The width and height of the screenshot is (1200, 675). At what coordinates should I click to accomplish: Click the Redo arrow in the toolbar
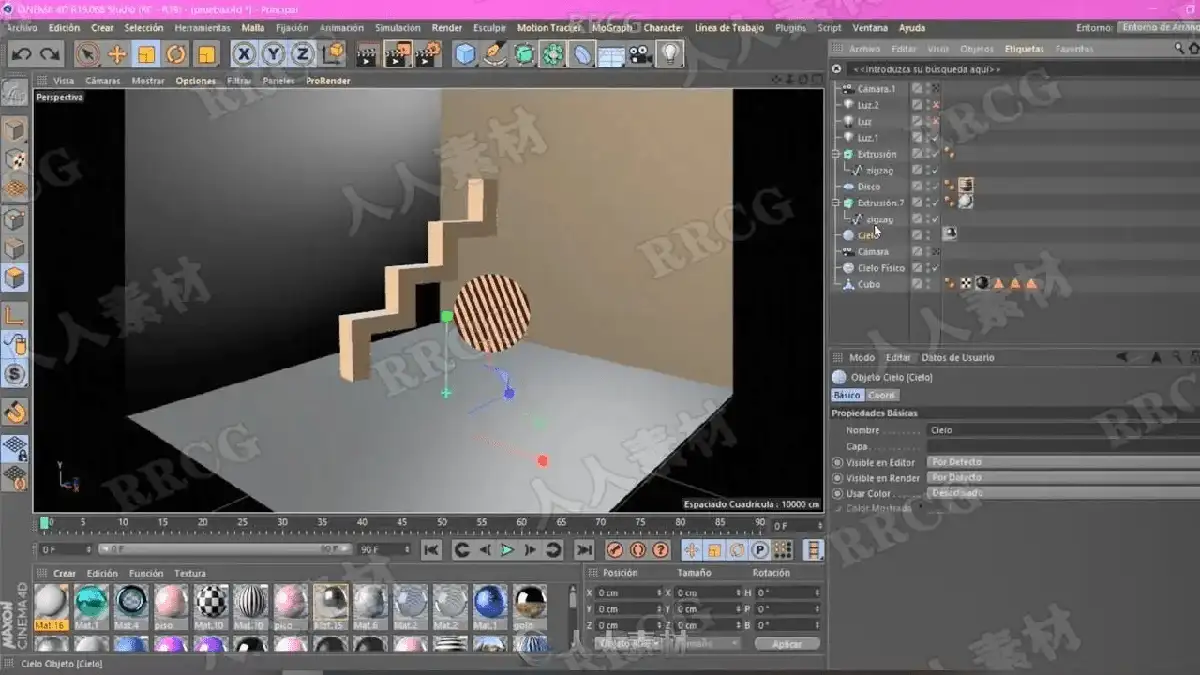[x=48, y=54]
